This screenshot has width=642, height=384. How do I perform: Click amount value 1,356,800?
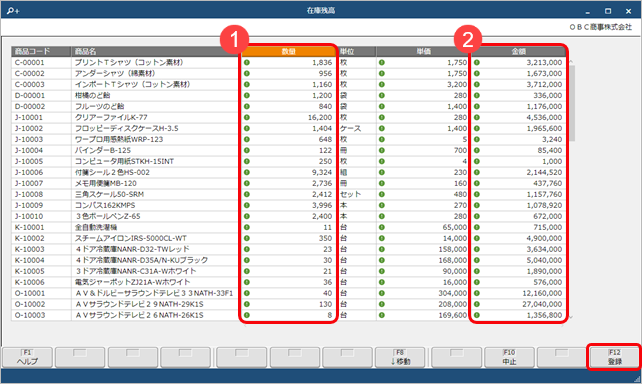(544, 315)
